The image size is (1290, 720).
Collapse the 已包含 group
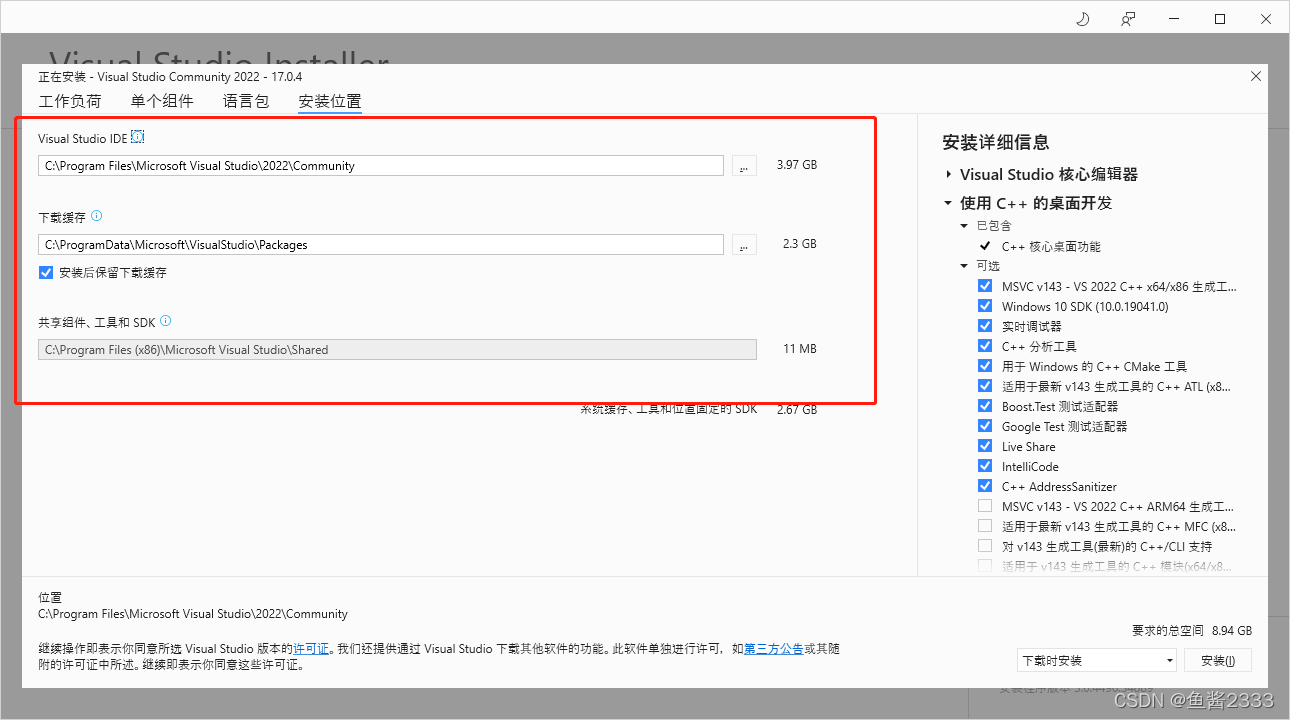coord(965,226)
